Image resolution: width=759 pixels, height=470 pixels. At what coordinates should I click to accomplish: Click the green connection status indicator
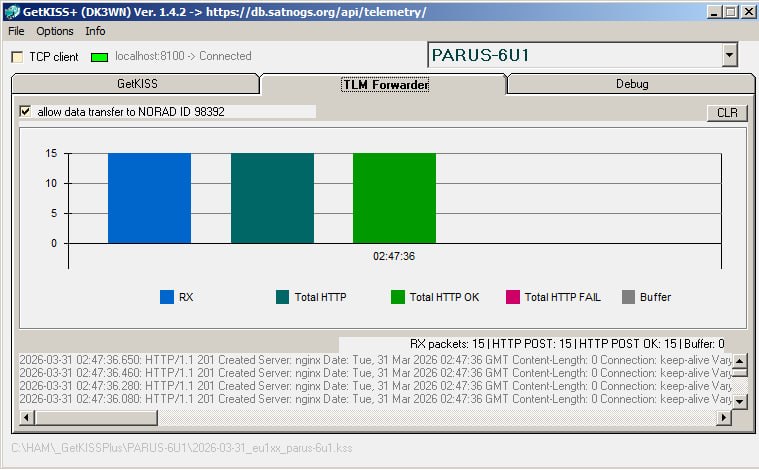pos(99,57)
